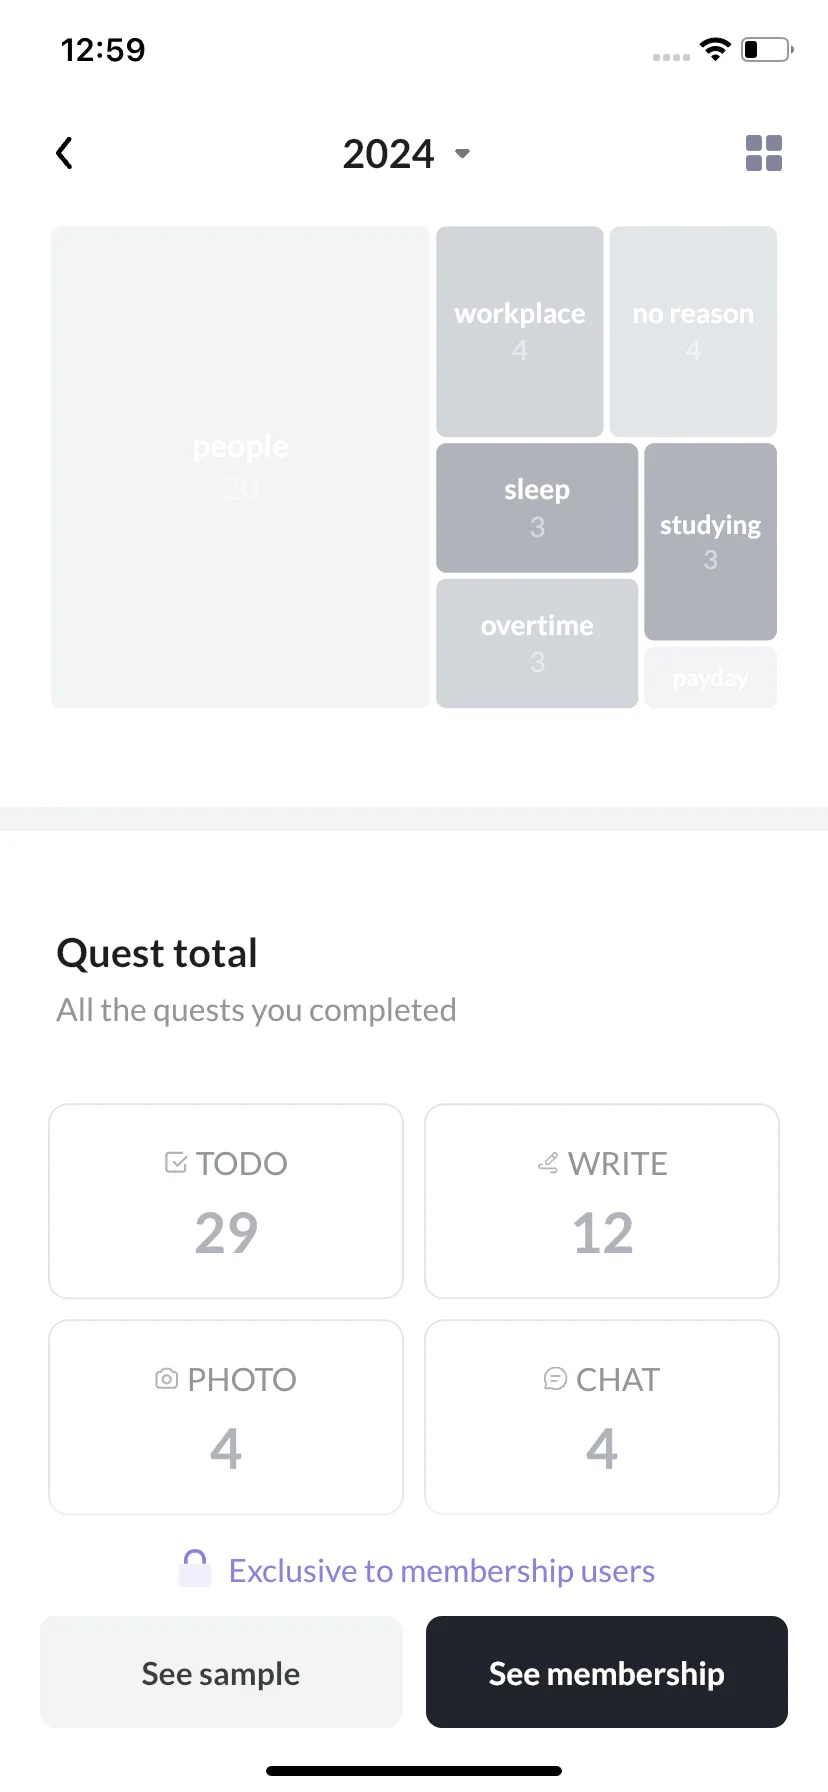The width and height of the screenshot is (828, 1792).
Task: Tap the people treemap tile
Action: (x=240, y=467)
